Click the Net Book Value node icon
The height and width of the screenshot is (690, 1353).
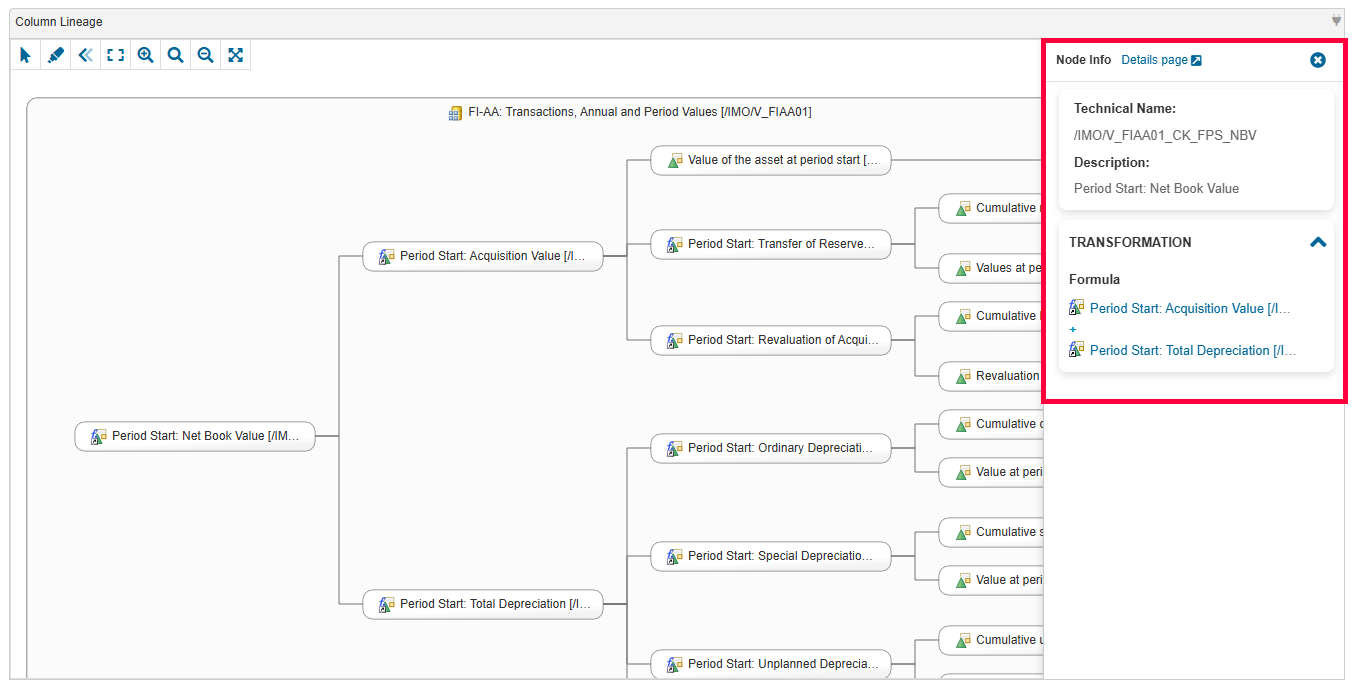98,436
